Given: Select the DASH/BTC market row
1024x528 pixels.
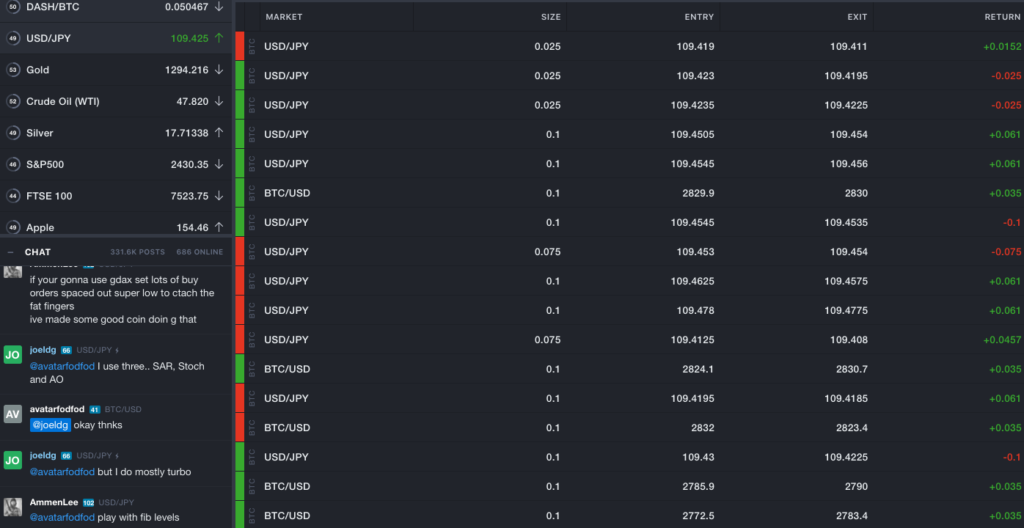Looking at the screenshot, I should pyautogui.click(x=116, y=9).
